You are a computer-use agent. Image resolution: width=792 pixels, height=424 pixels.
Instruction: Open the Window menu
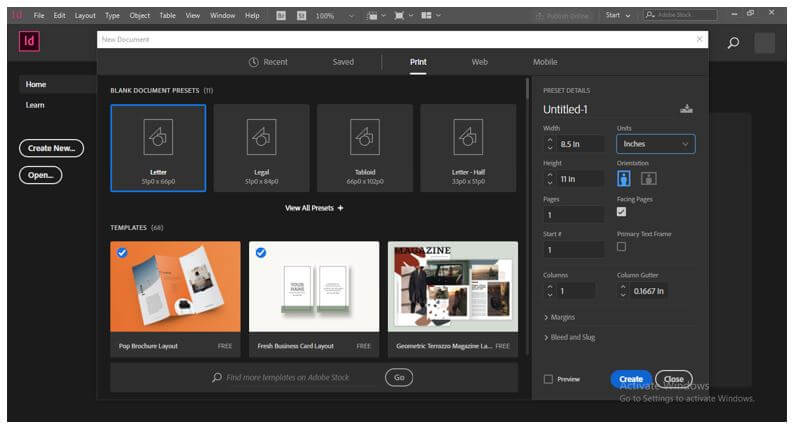click(222, 16)
